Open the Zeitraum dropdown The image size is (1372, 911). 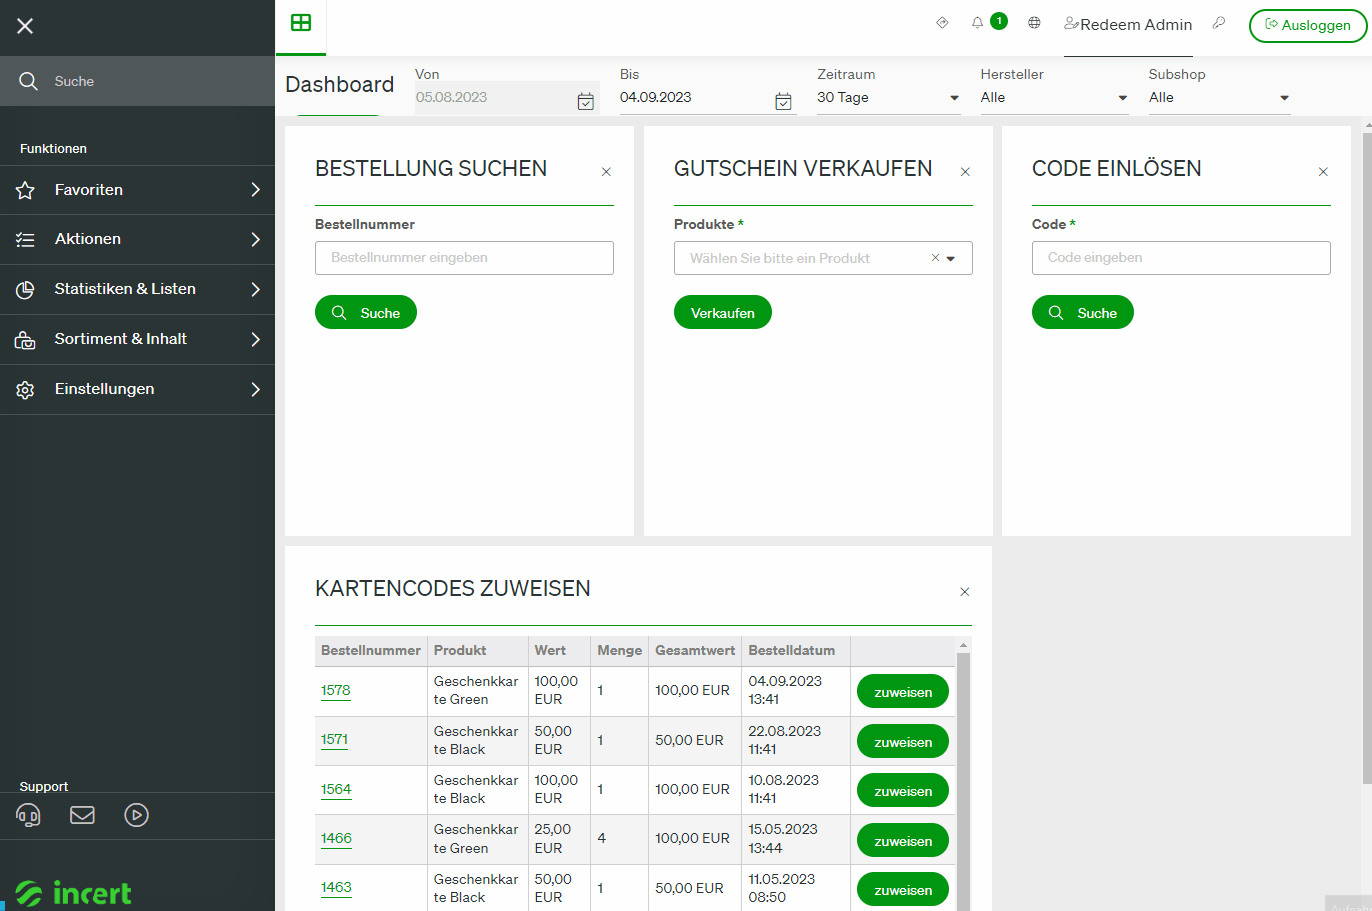pyautogui.click(x=889, y=98)
